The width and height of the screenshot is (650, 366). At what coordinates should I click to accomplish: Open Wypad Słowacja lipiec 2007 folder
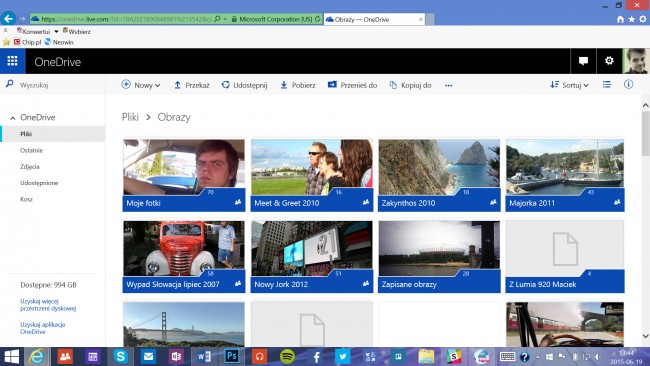pyautogui.click(x=184, y=257)
